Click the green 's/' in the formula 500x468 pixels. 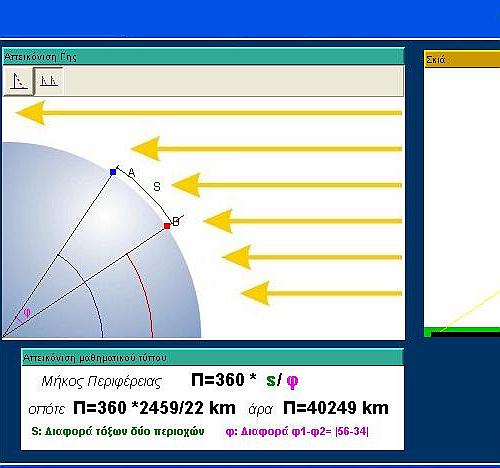pos(274,380)
